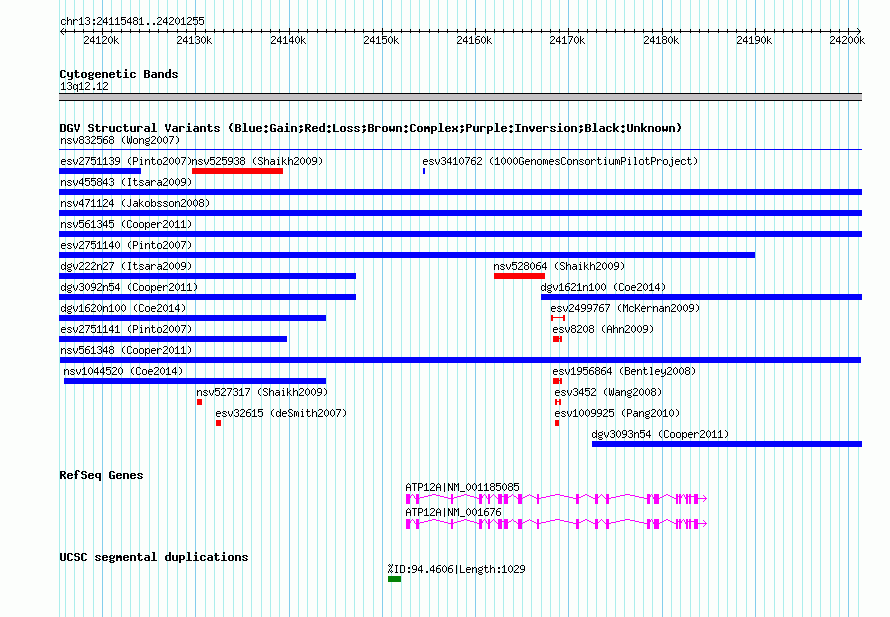The width and height of the screenshot is (890, 617).
Task: Select the esv3452 (Wang2008) label
Action: coord(608,392)
